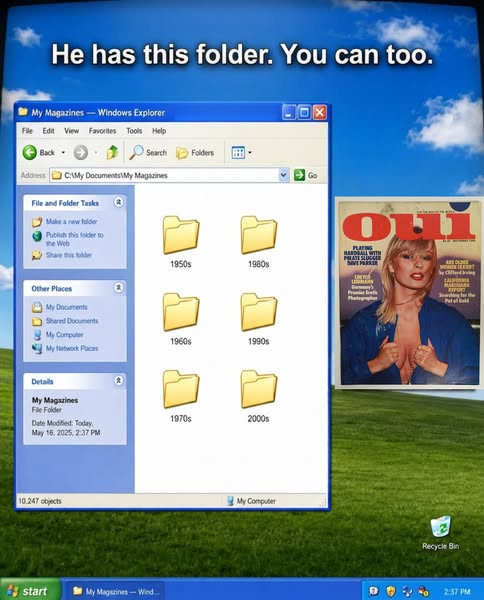Click the shield security tray icon
Screen dimensions: 484x600
pos(390,591)
